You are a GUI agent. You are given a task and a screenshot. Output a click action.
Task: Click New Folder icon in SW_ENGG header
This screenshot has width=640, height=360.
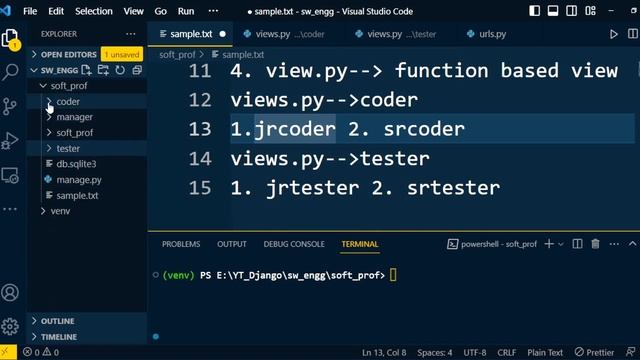[103, 70]
